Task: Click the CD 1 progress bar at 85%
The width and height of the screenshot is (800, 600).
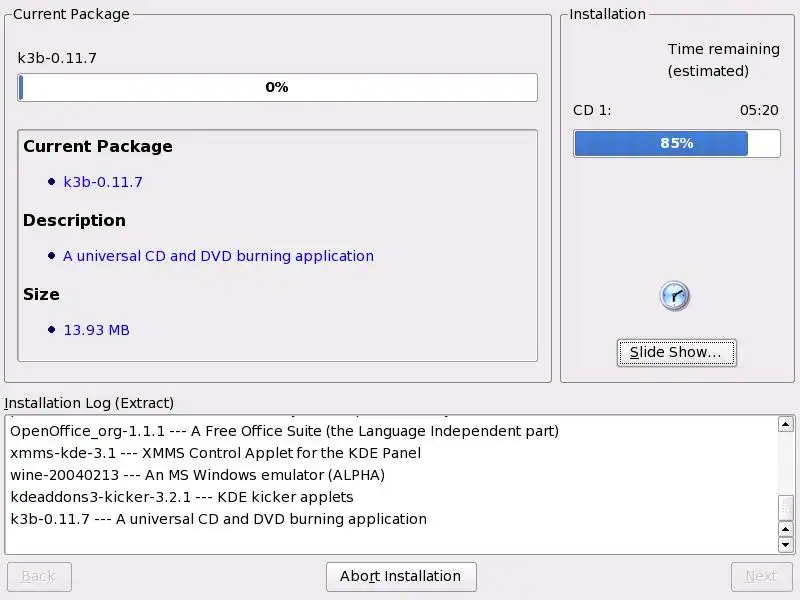Action: click(x=676, y=143)
